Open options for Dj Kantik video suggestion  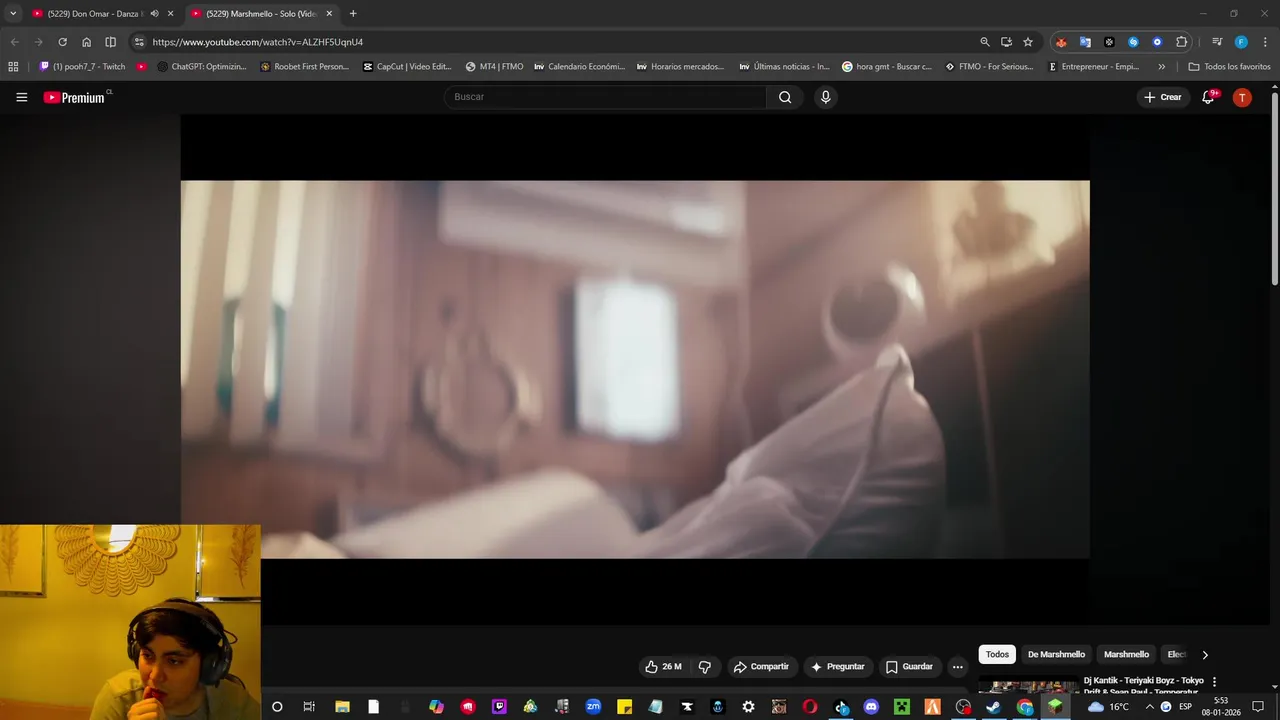pyautogui.click(x=1215, y=682)
